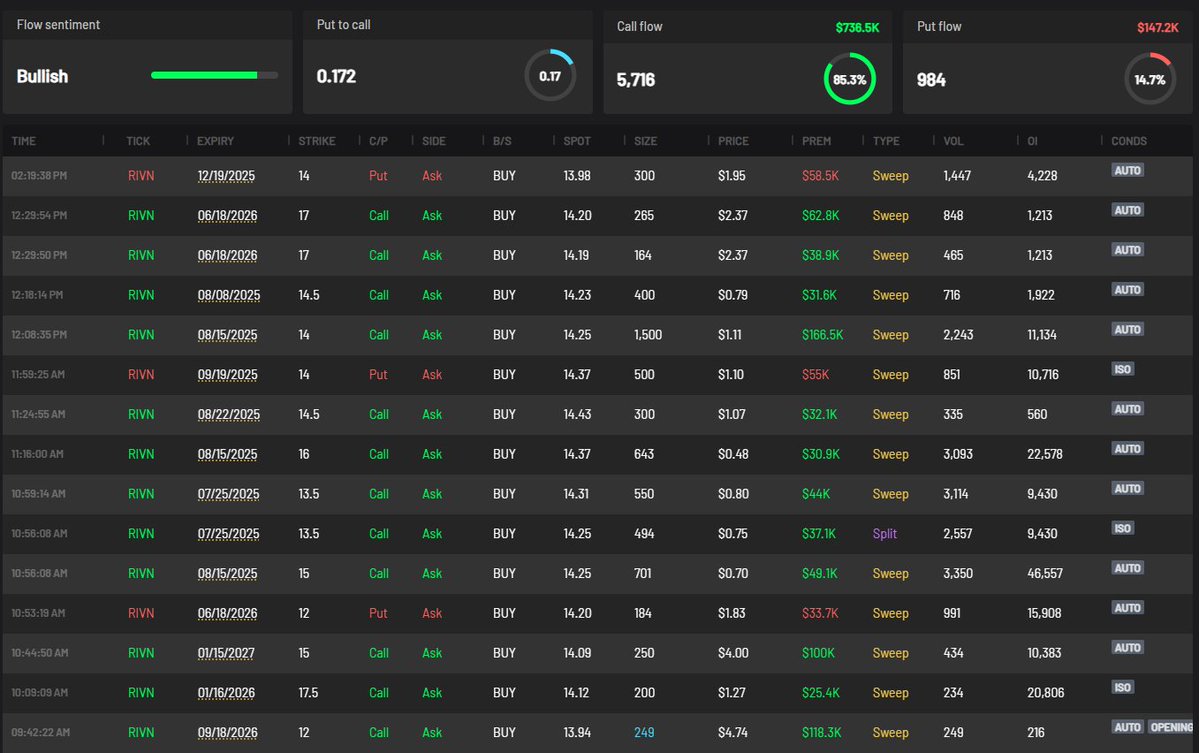The height and width of the screenshot is (753, 1199).
Task: Click RIVN ticker in 10:53:19 AM row
Action: pyautogui.click(x=141, y=613)
